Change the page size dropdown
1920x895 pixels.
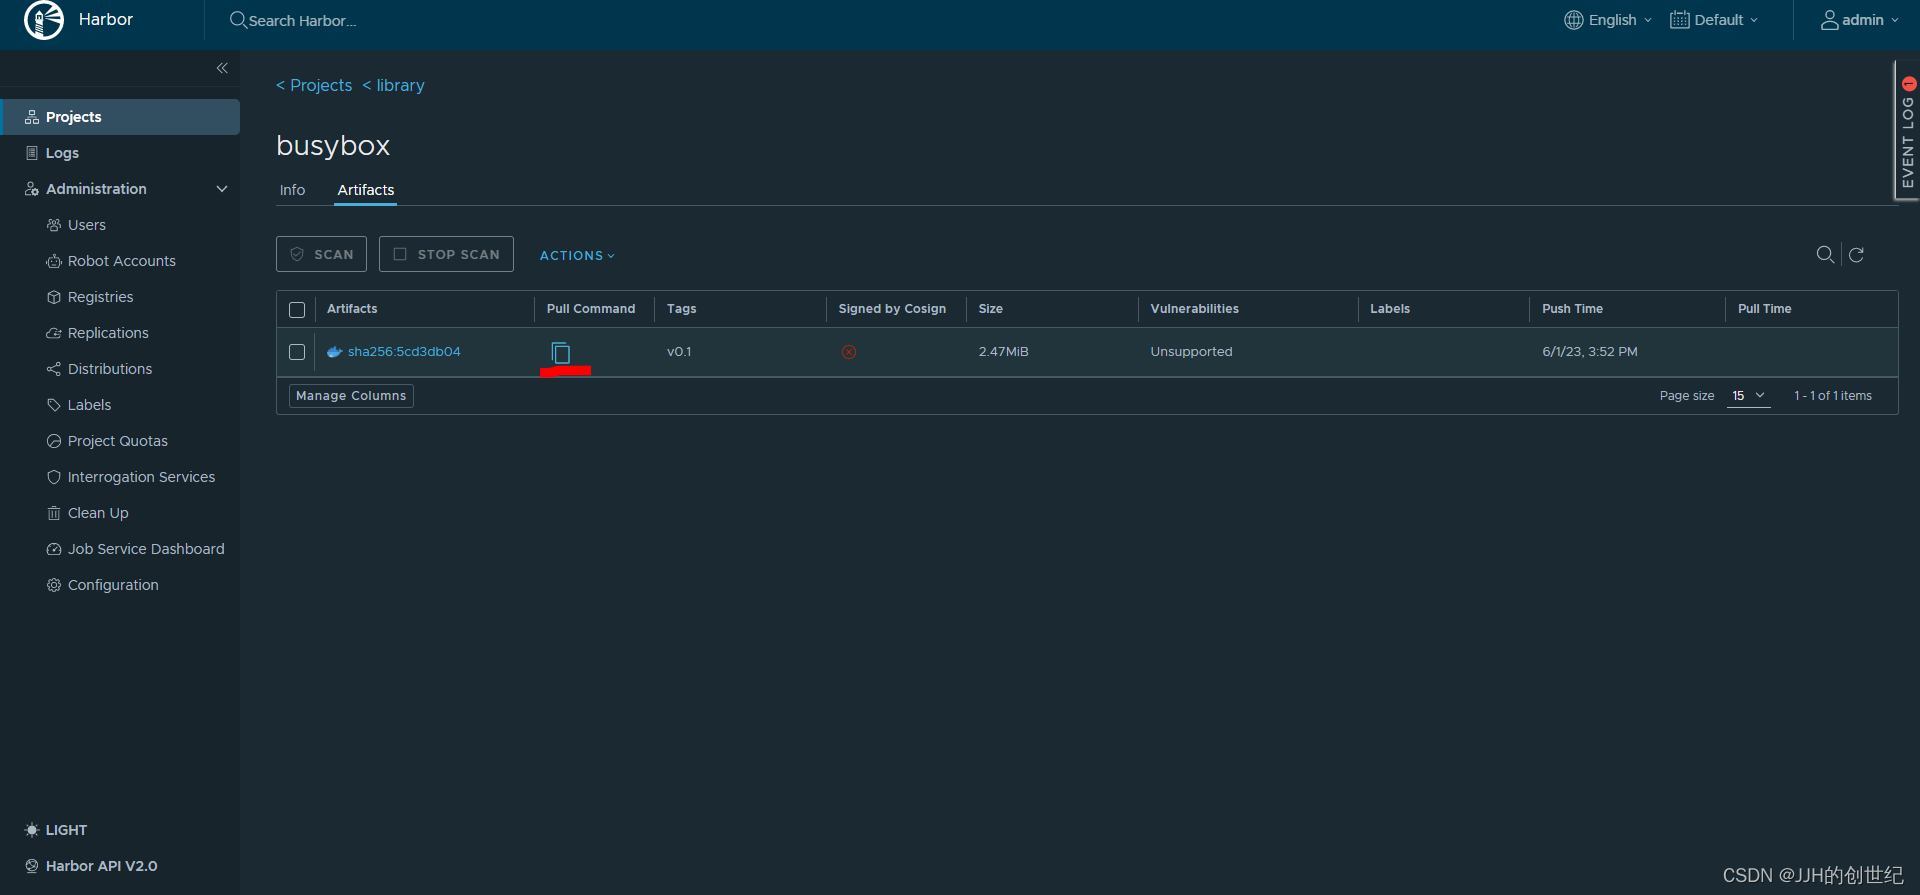point(1748,396)
